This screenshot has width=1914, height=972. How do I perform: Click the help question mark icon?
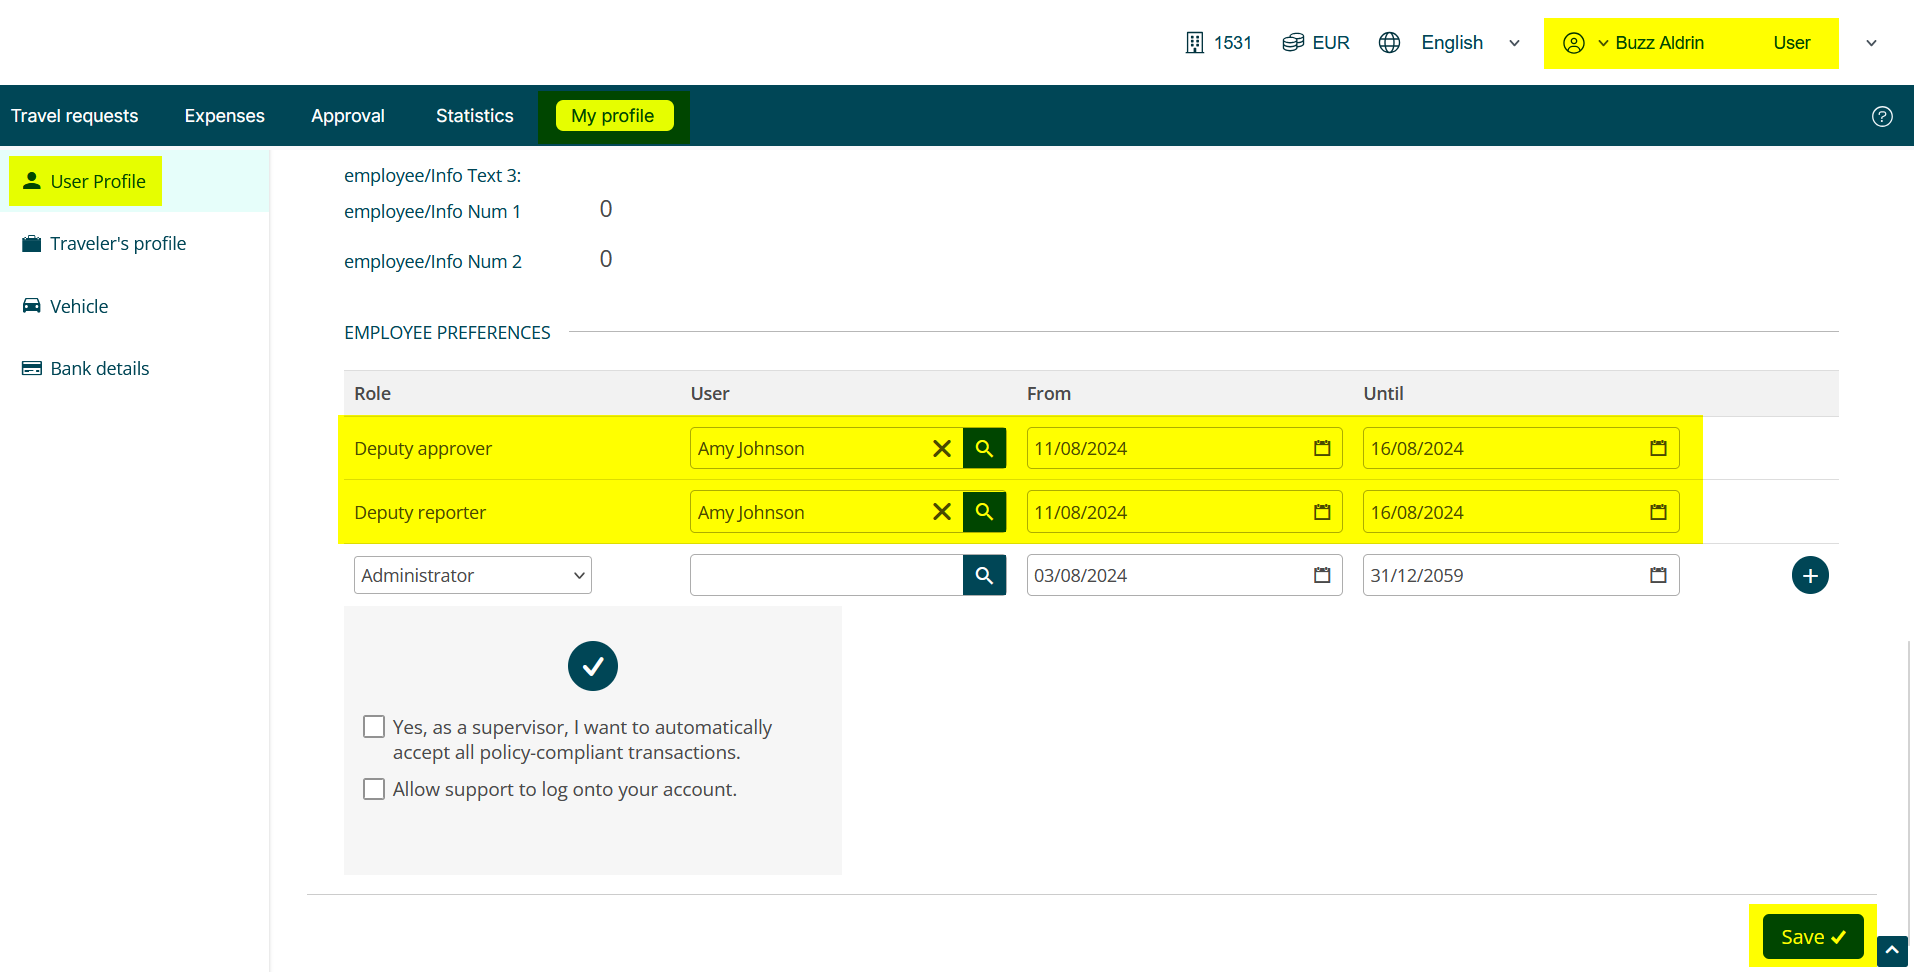[x=1881, y=116]
